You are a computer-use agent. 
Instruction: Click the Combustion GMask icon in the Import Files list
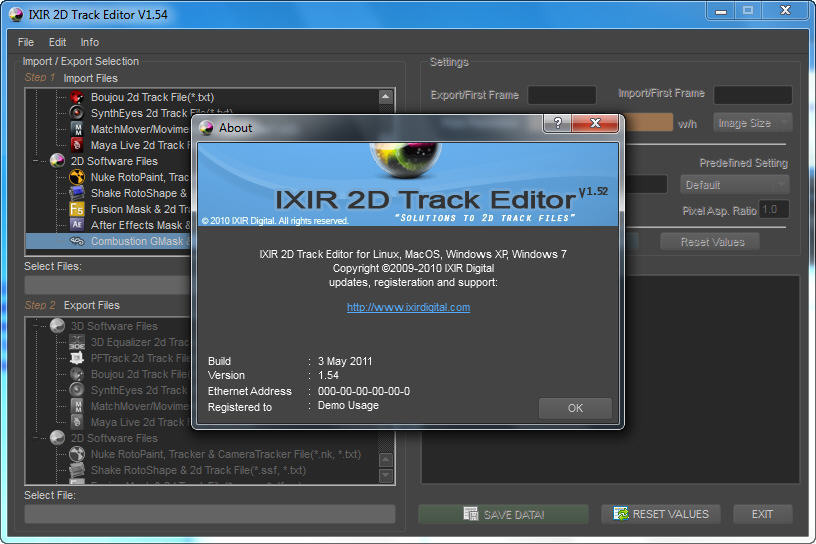tap(77, 241)
